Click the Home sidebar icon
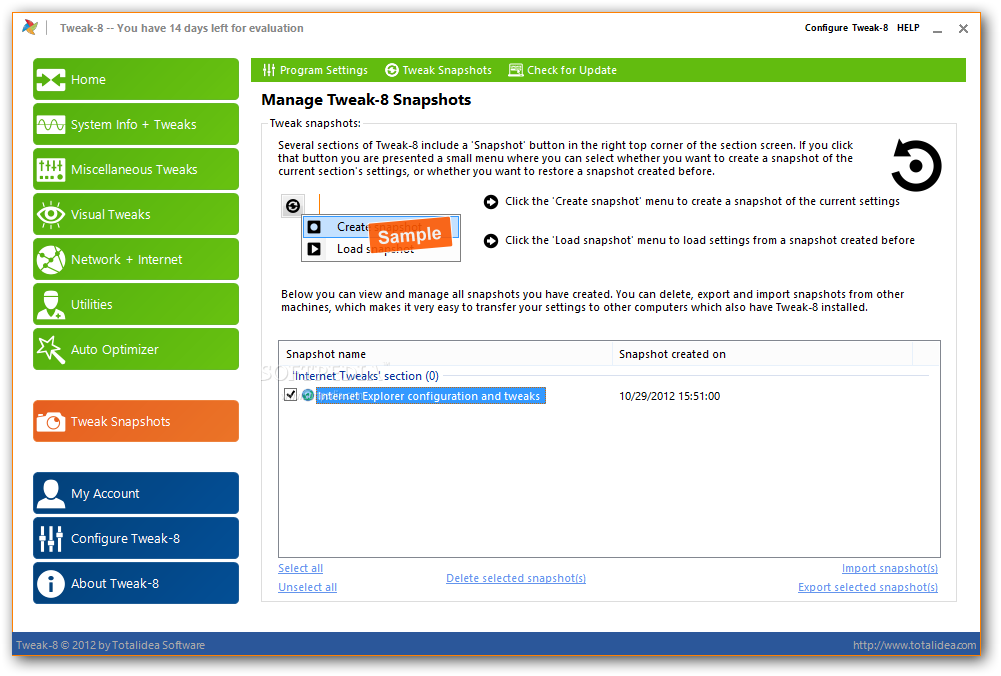The image size is (1001, 676). tap(50, 80)
